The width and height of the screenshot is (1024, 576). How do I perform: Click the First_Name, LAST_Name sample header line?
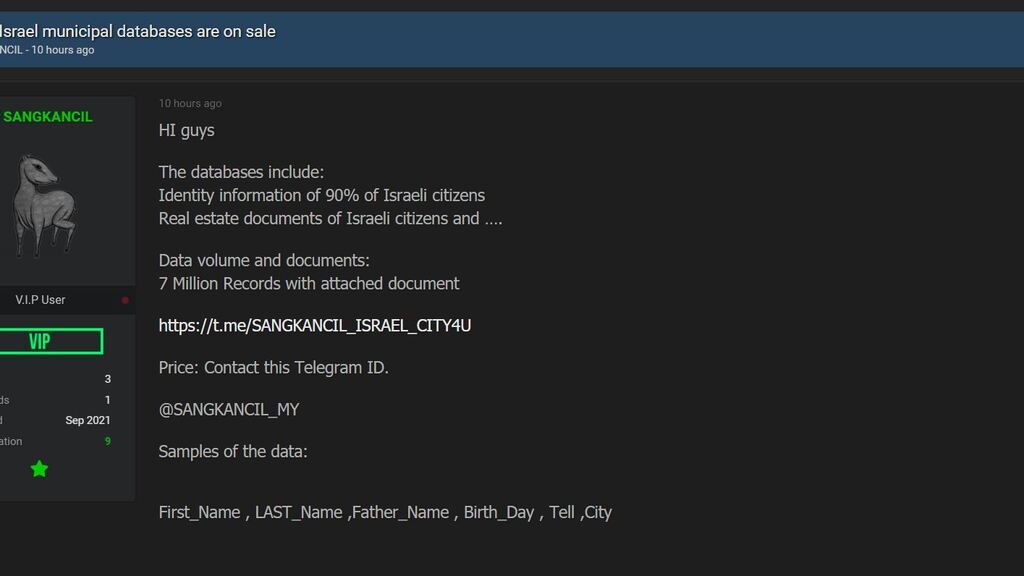coord(385,513)
